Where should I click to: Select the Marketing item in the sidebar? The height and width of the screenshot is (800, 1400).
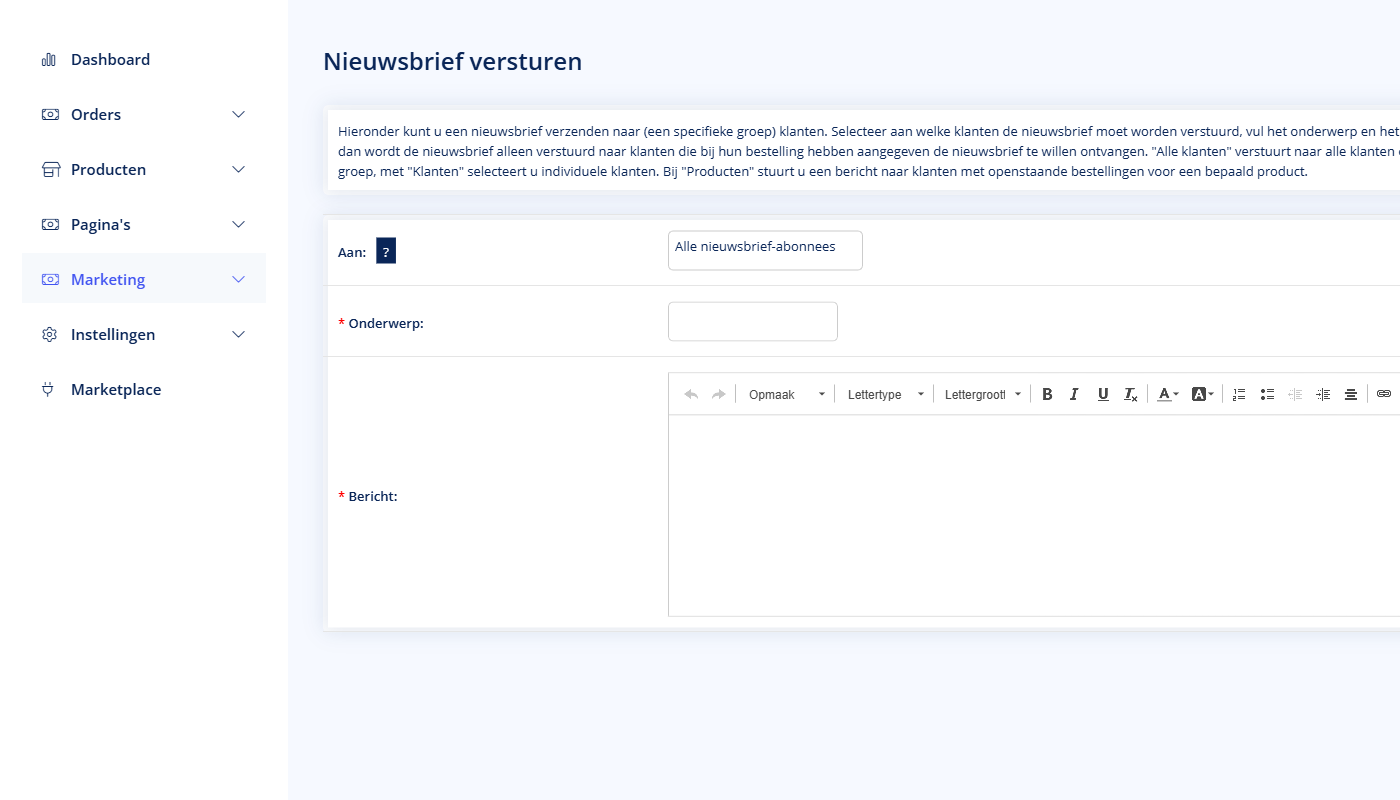point(107,279)
